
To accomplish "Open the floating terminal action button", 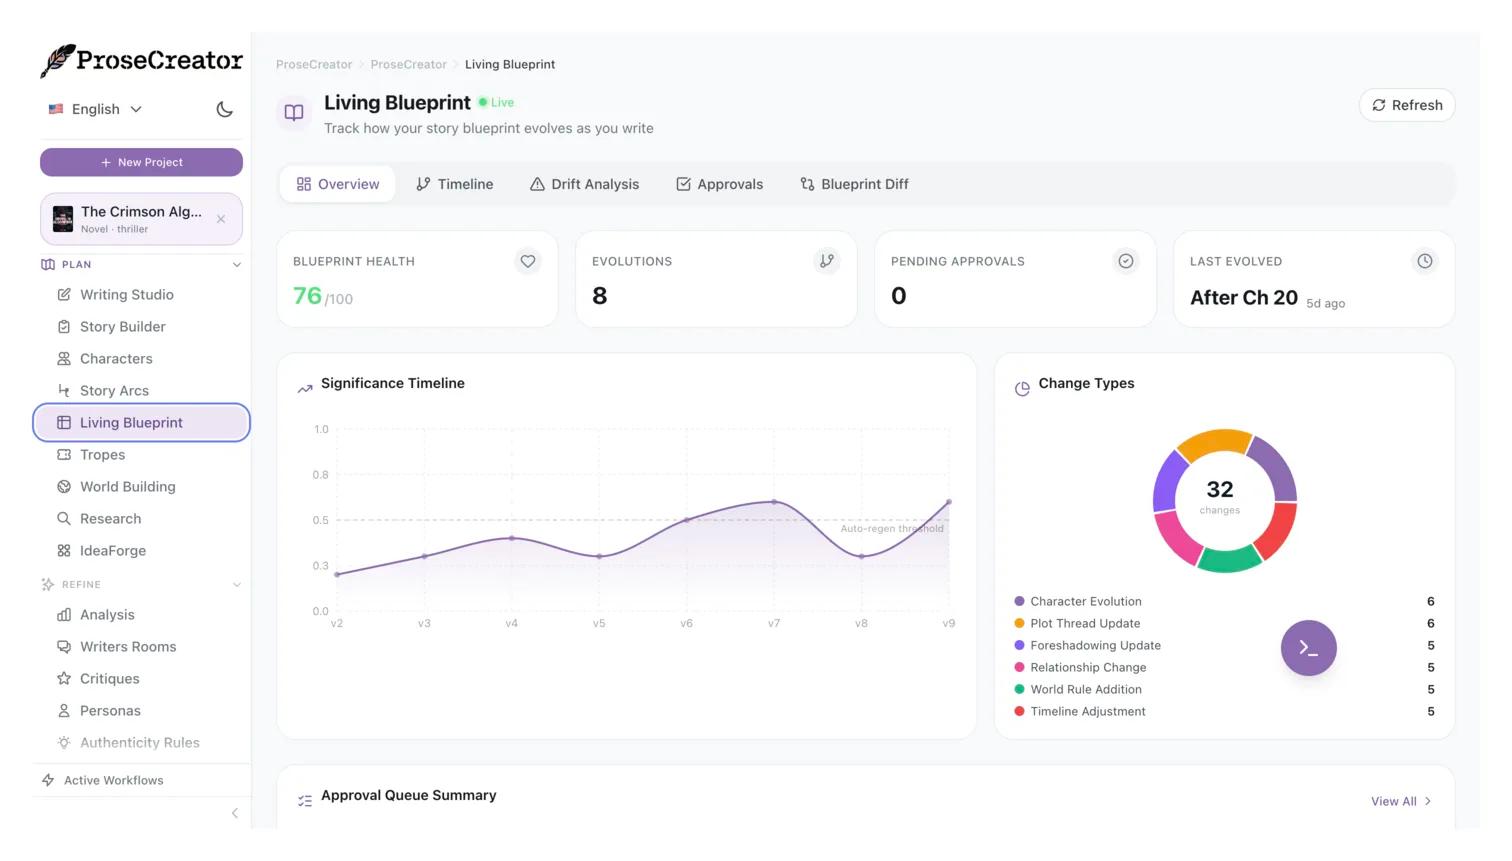I will (x=1308, y=647).
